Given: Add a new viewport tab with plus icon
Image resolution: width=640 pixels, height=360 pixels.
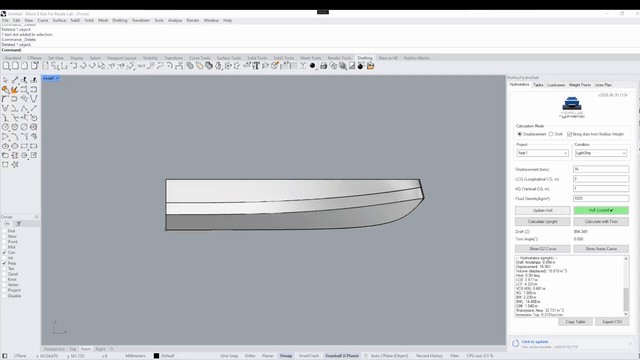Looking at the screenshot, I should (x=111, y=349).
